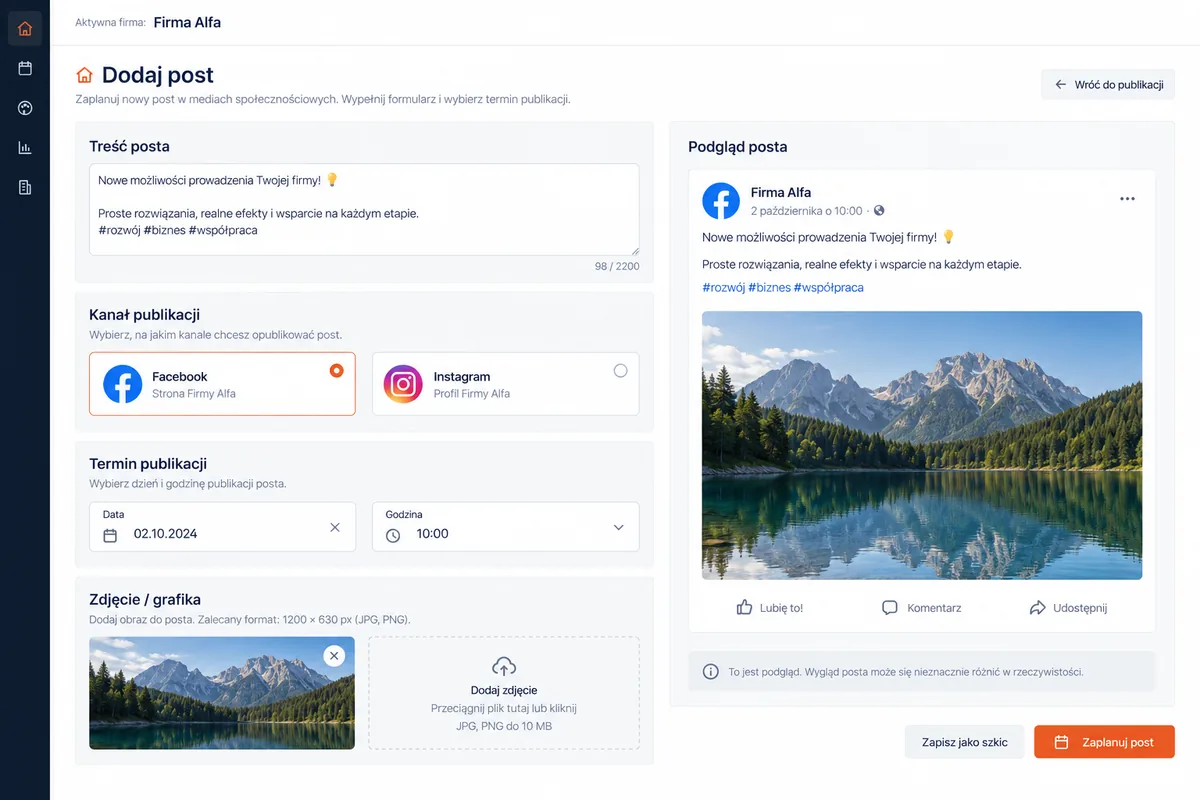Click the Wróć do publikacji button label
The height and width of the screenshot is (800, 1200).
tap(1119, 85)
